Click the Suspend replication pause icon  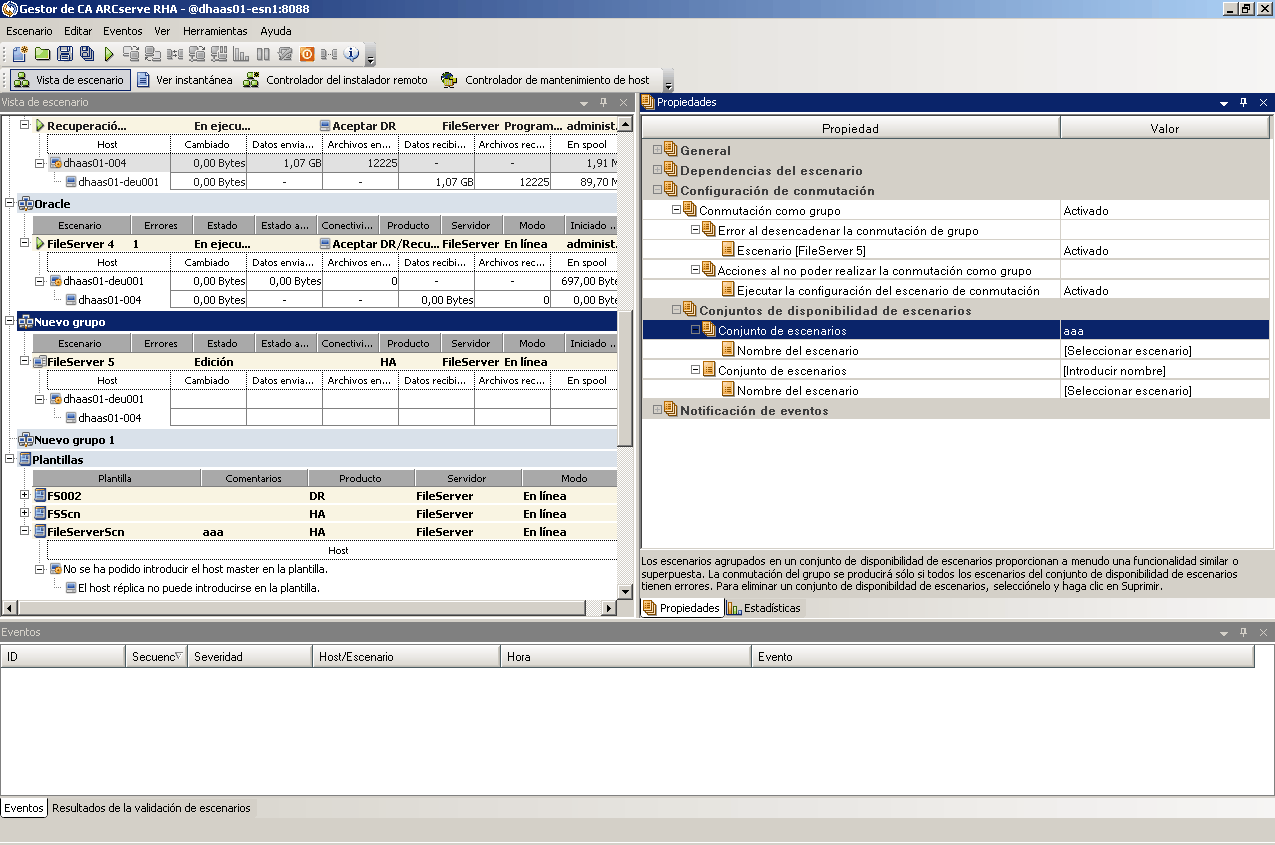264,53
